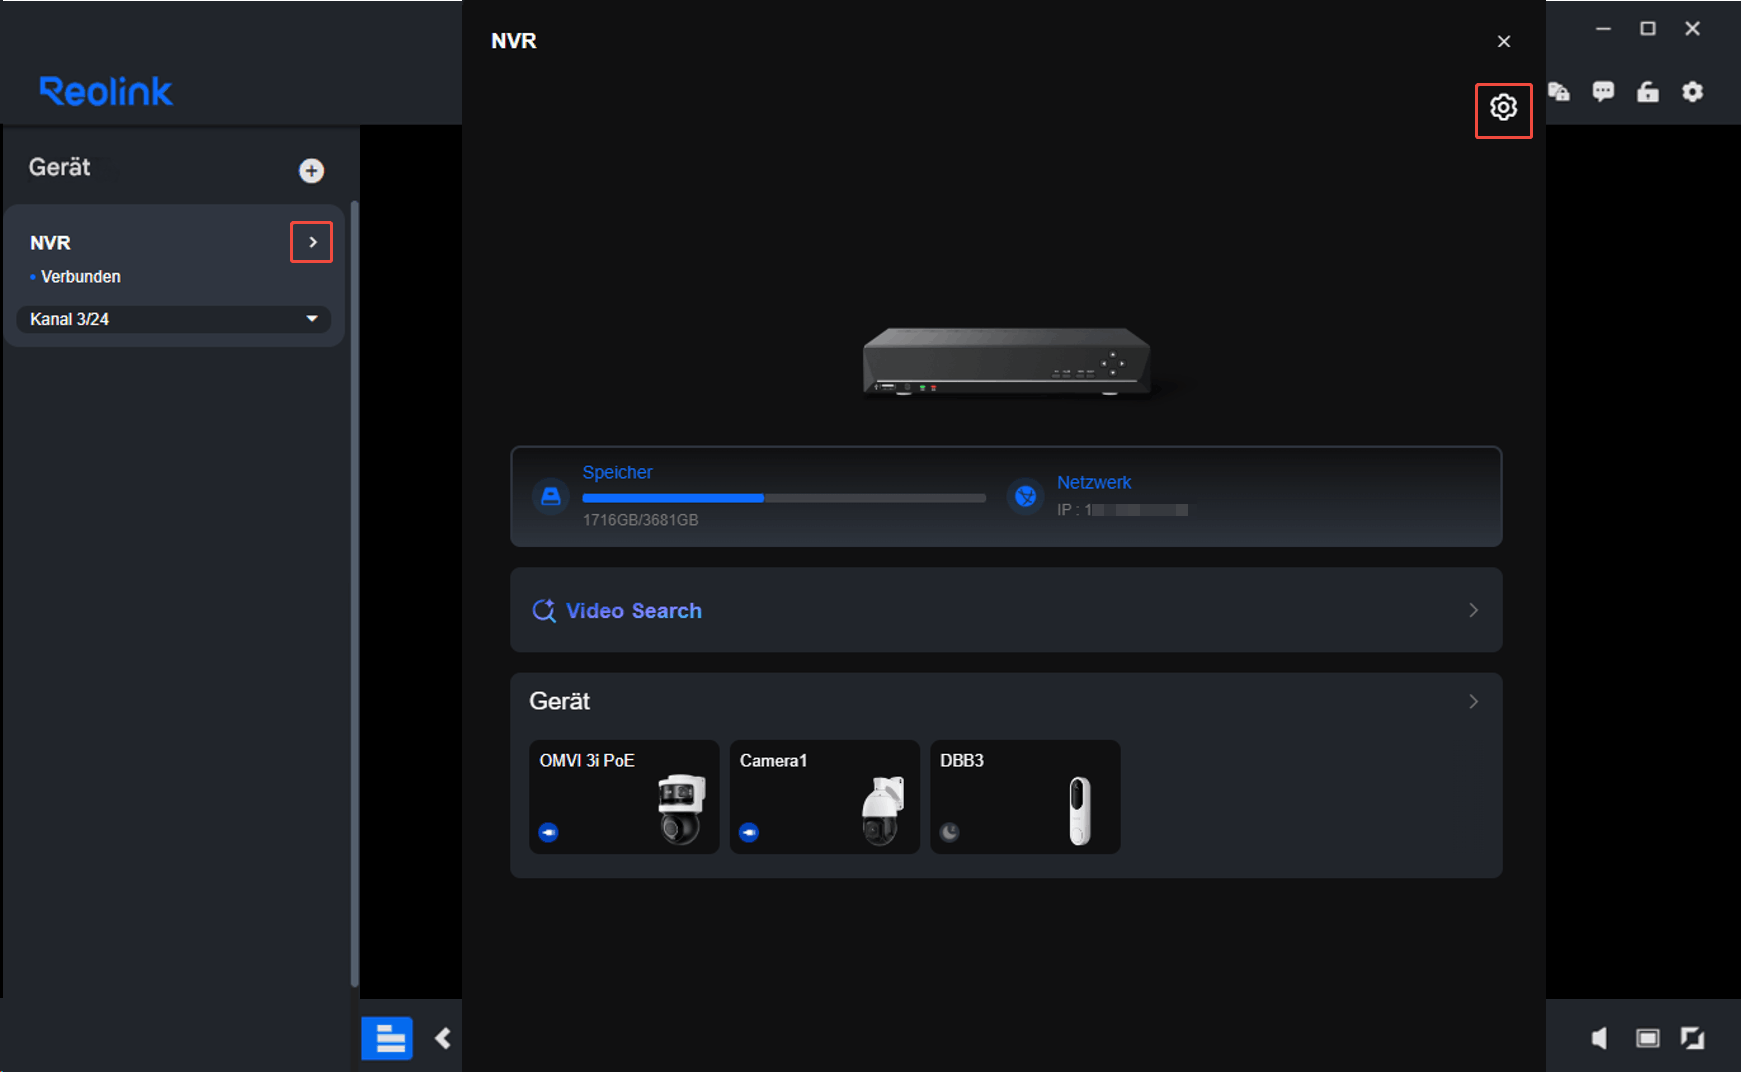Toggle the speaker volume icon
The height and width of the screenshot is (1072, 1741).
(x=1600, y=1038)
